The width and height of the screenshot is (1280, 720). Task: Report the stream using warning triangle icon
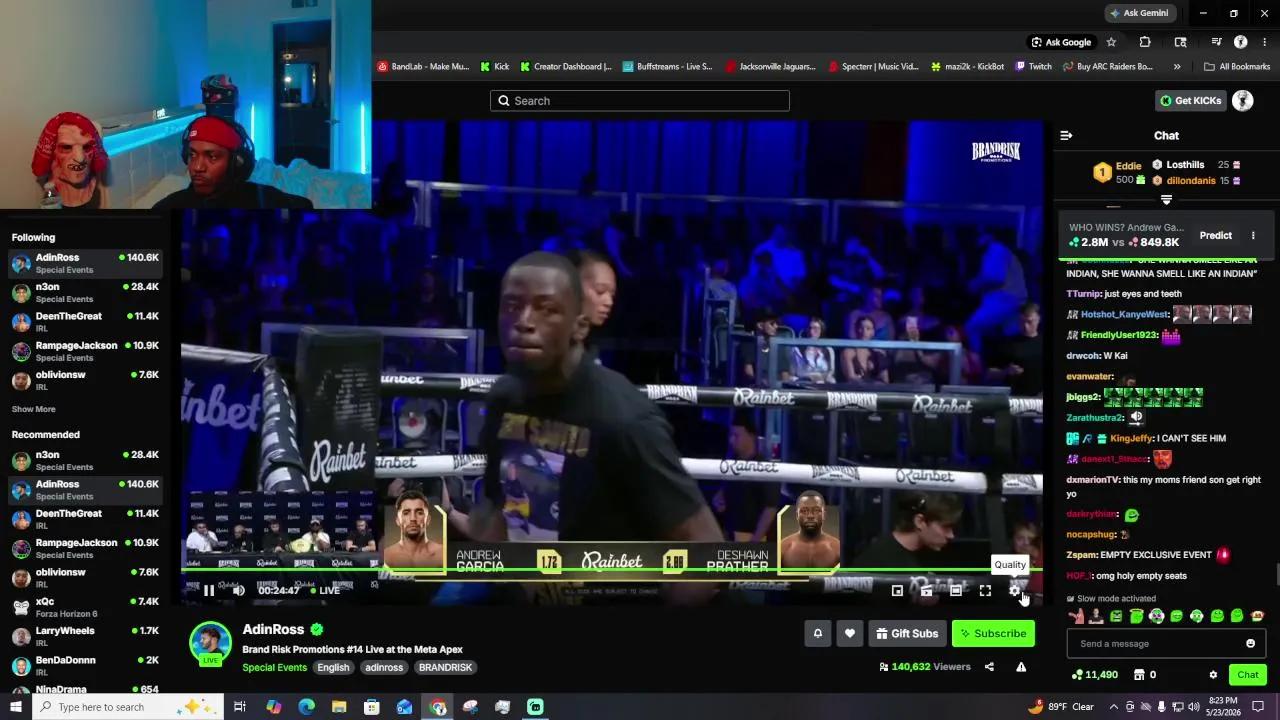(1021, 667)
